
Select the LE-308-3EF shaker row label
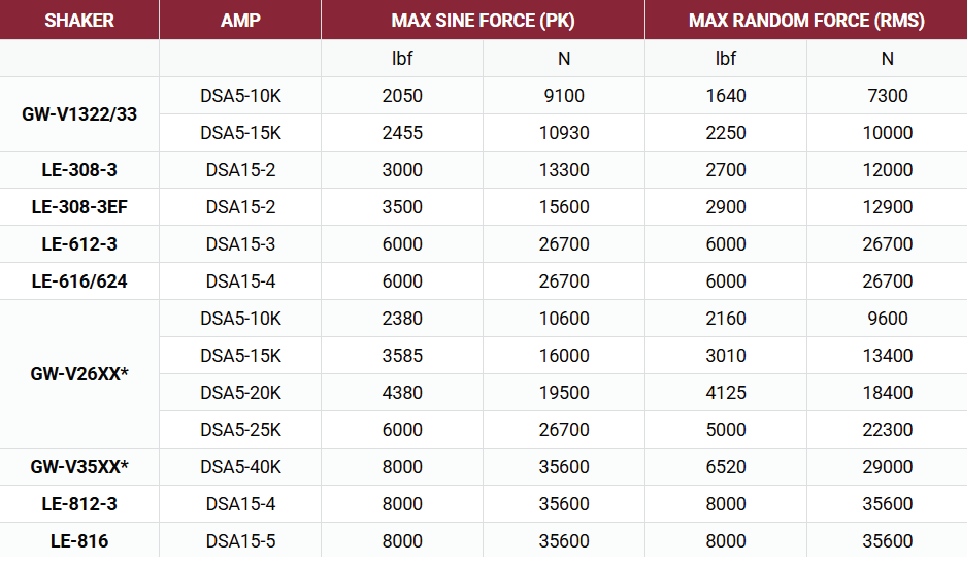pos(79,207)
